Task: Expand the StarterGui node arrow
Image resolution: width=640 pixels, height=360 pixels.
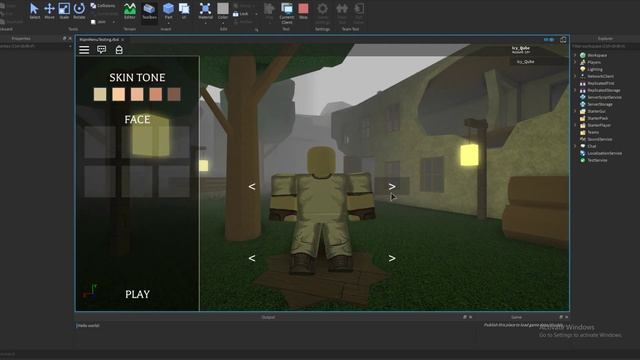Action: pos(576,111)
